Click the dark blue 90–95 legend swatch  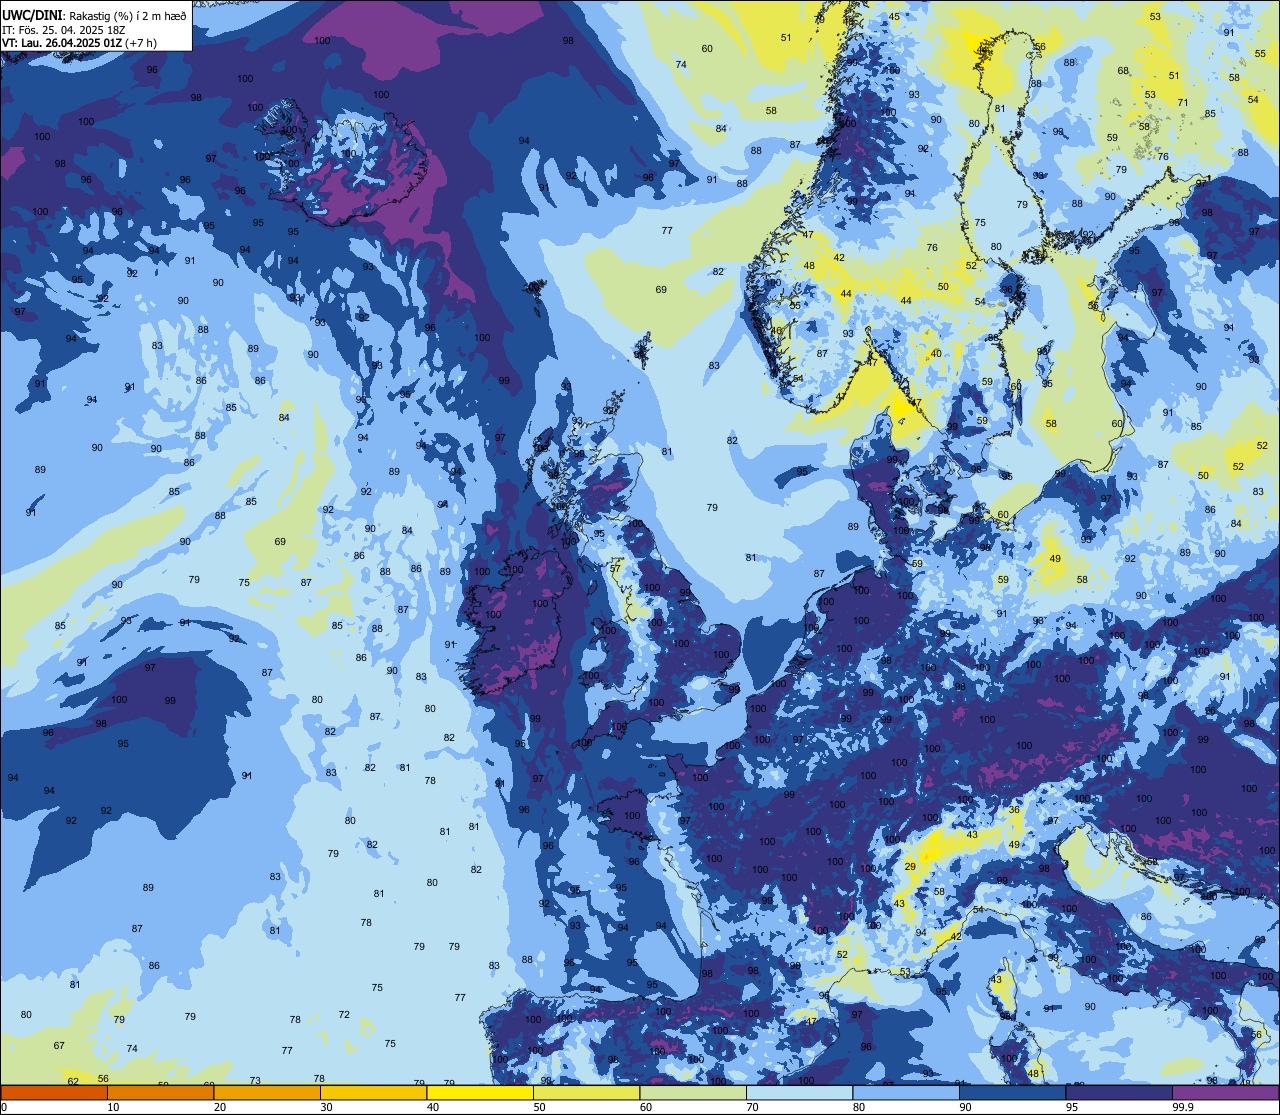point(1012,1092)
